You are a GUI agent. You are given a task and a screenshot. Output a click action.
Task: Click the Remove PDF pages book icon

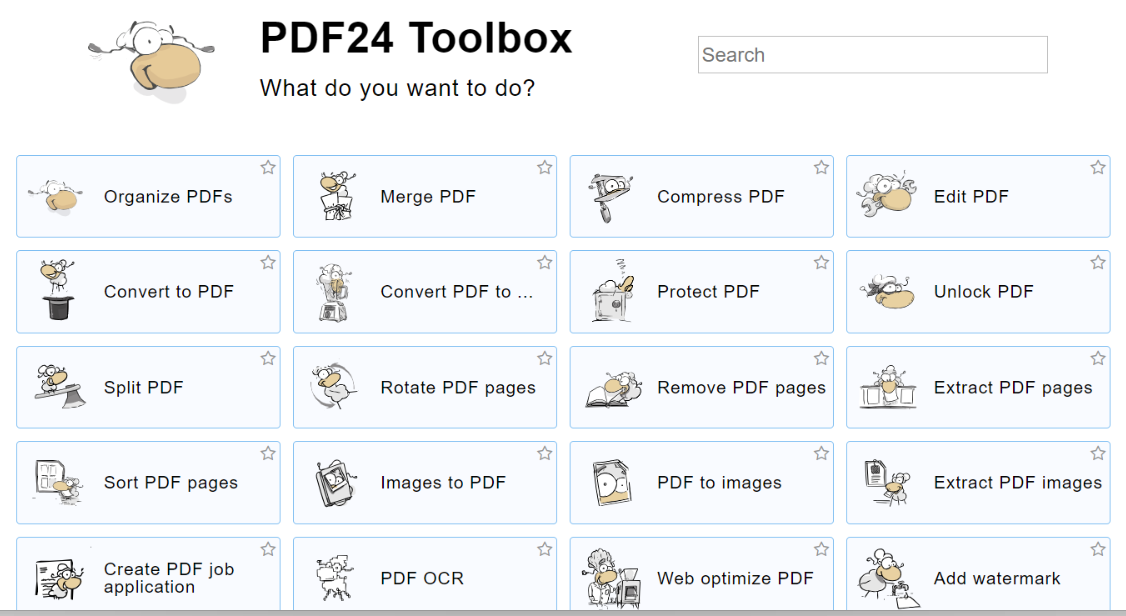coord(613,388)
